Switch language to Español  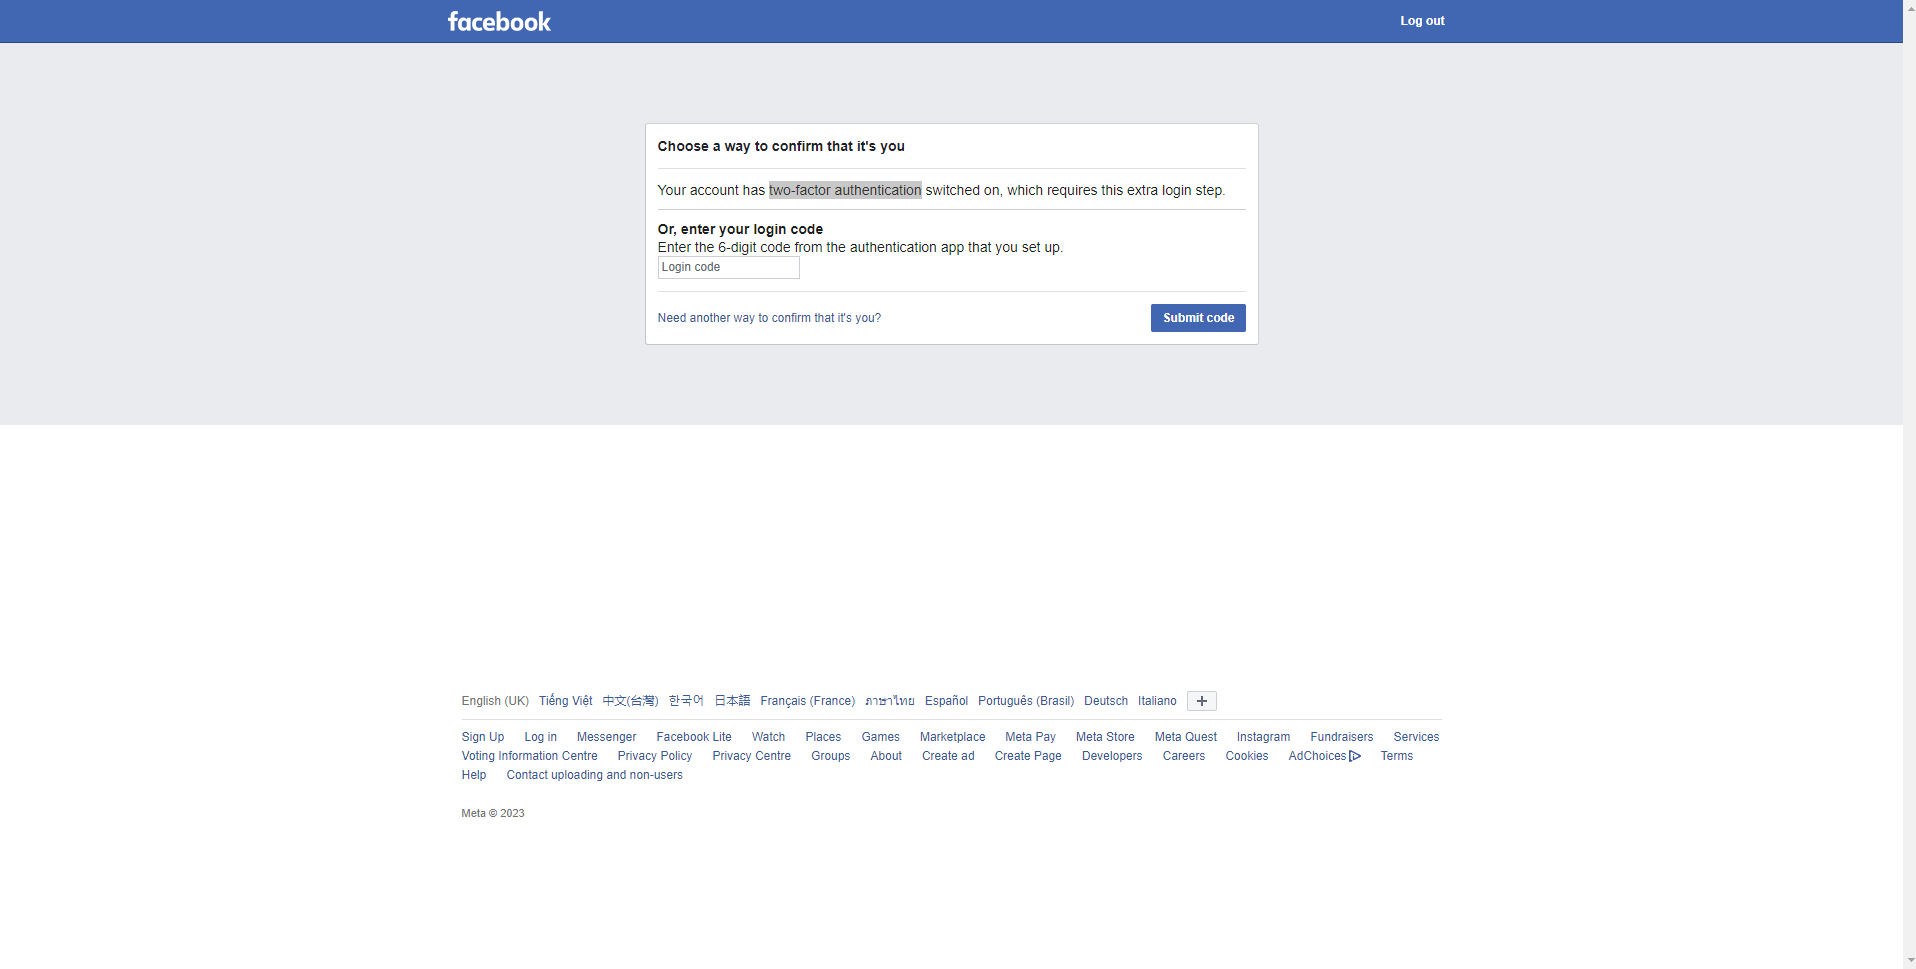pyautogui.click(x=946, y=701)
